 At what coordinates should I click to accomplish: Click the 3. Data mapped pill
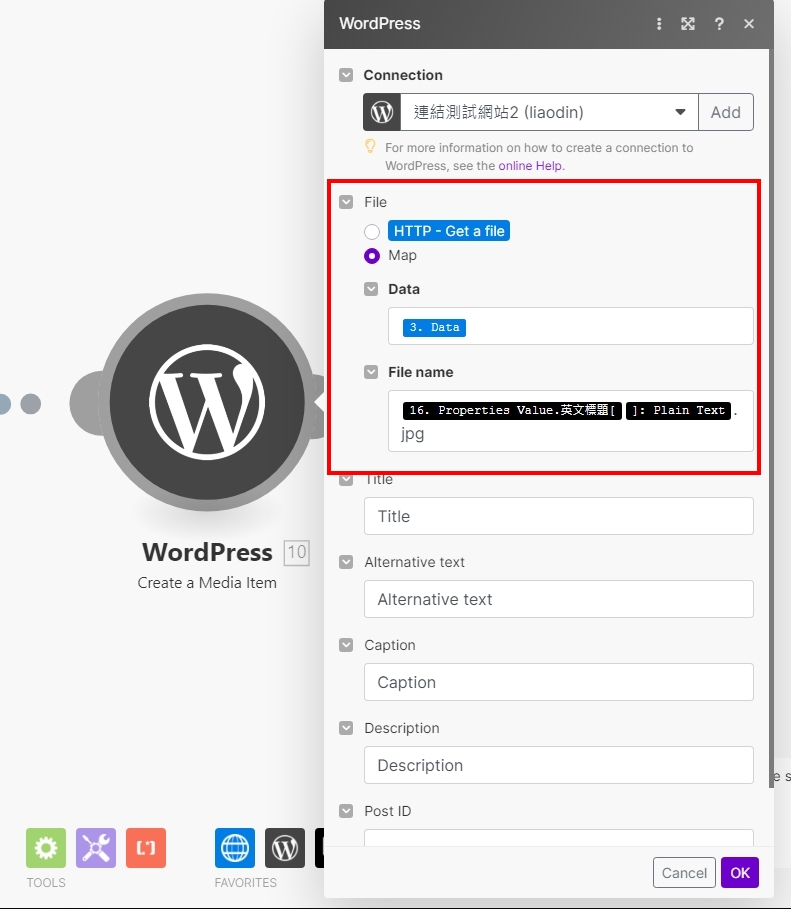(x=434, y=328)
